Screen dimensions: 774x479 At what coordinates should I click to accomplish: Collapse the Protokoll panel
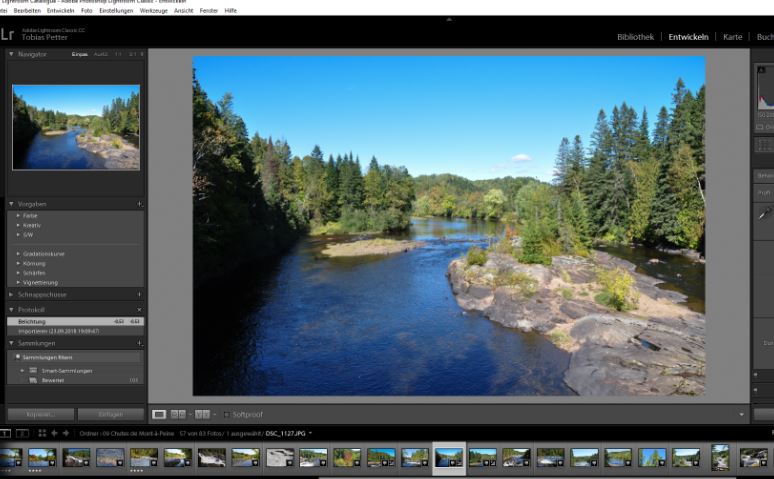(11, 310)
